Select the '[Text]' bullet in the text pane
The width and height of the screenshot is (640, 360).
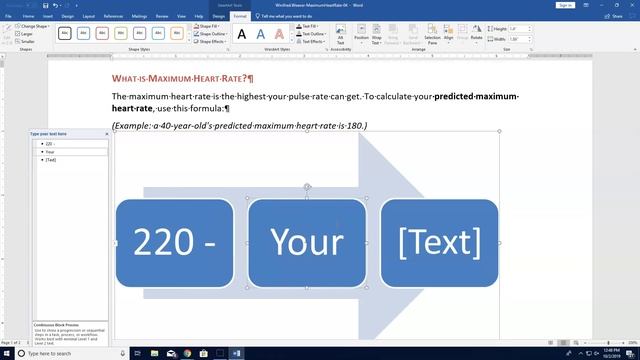pos(70,160)
